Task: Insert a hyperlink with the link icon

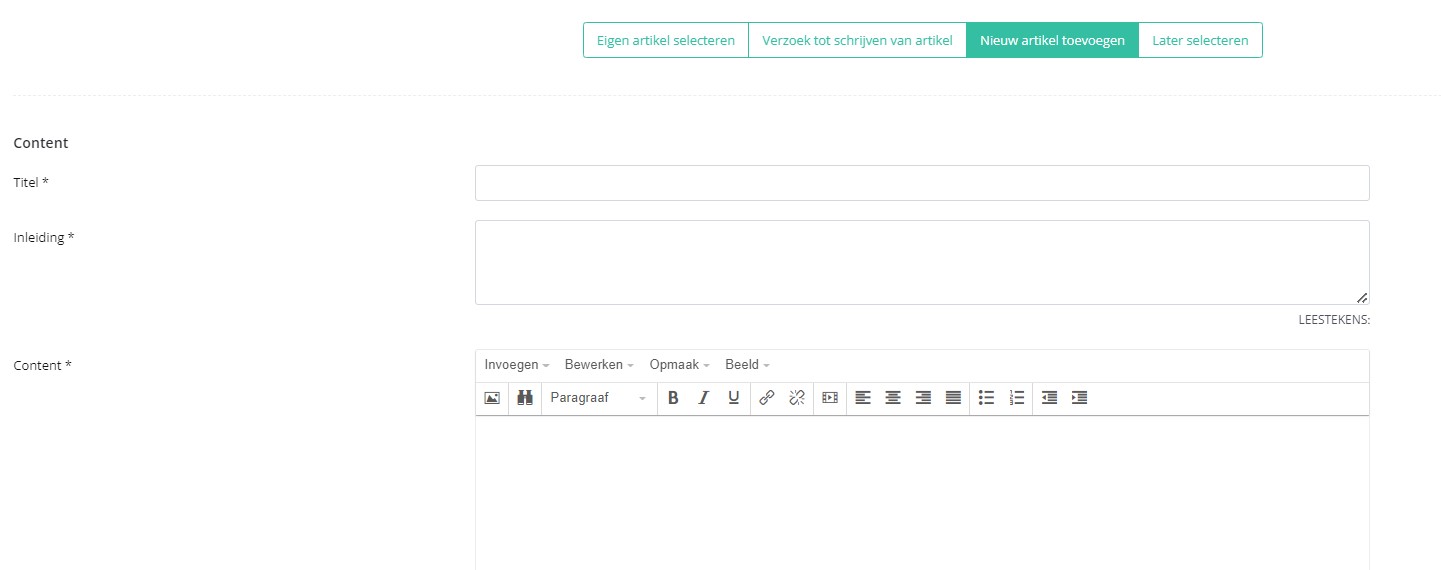Action: pos(767,398)
